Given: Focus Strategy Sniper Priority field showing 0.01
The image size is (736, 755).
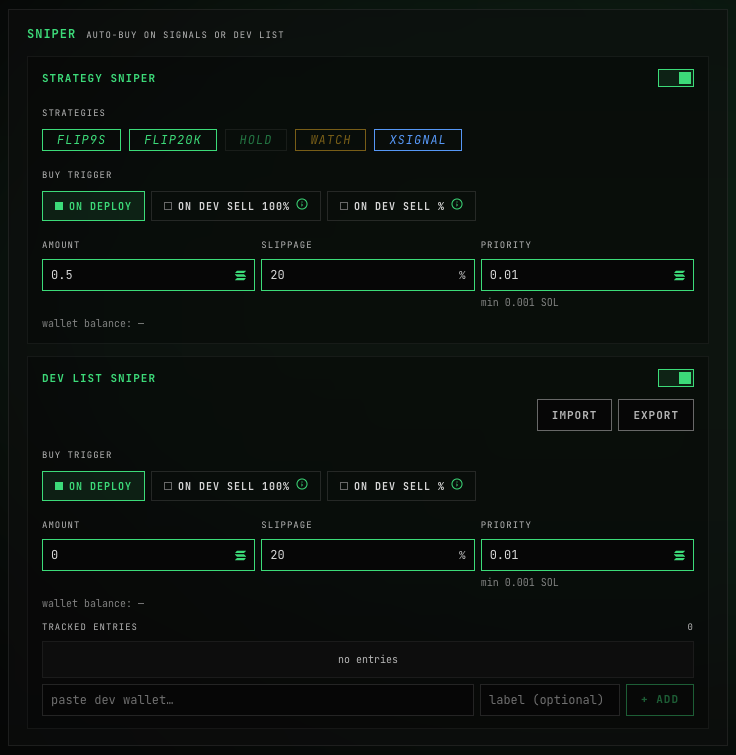Looking at the screenshot, I should pyautogui.click(x=587, y=275).
